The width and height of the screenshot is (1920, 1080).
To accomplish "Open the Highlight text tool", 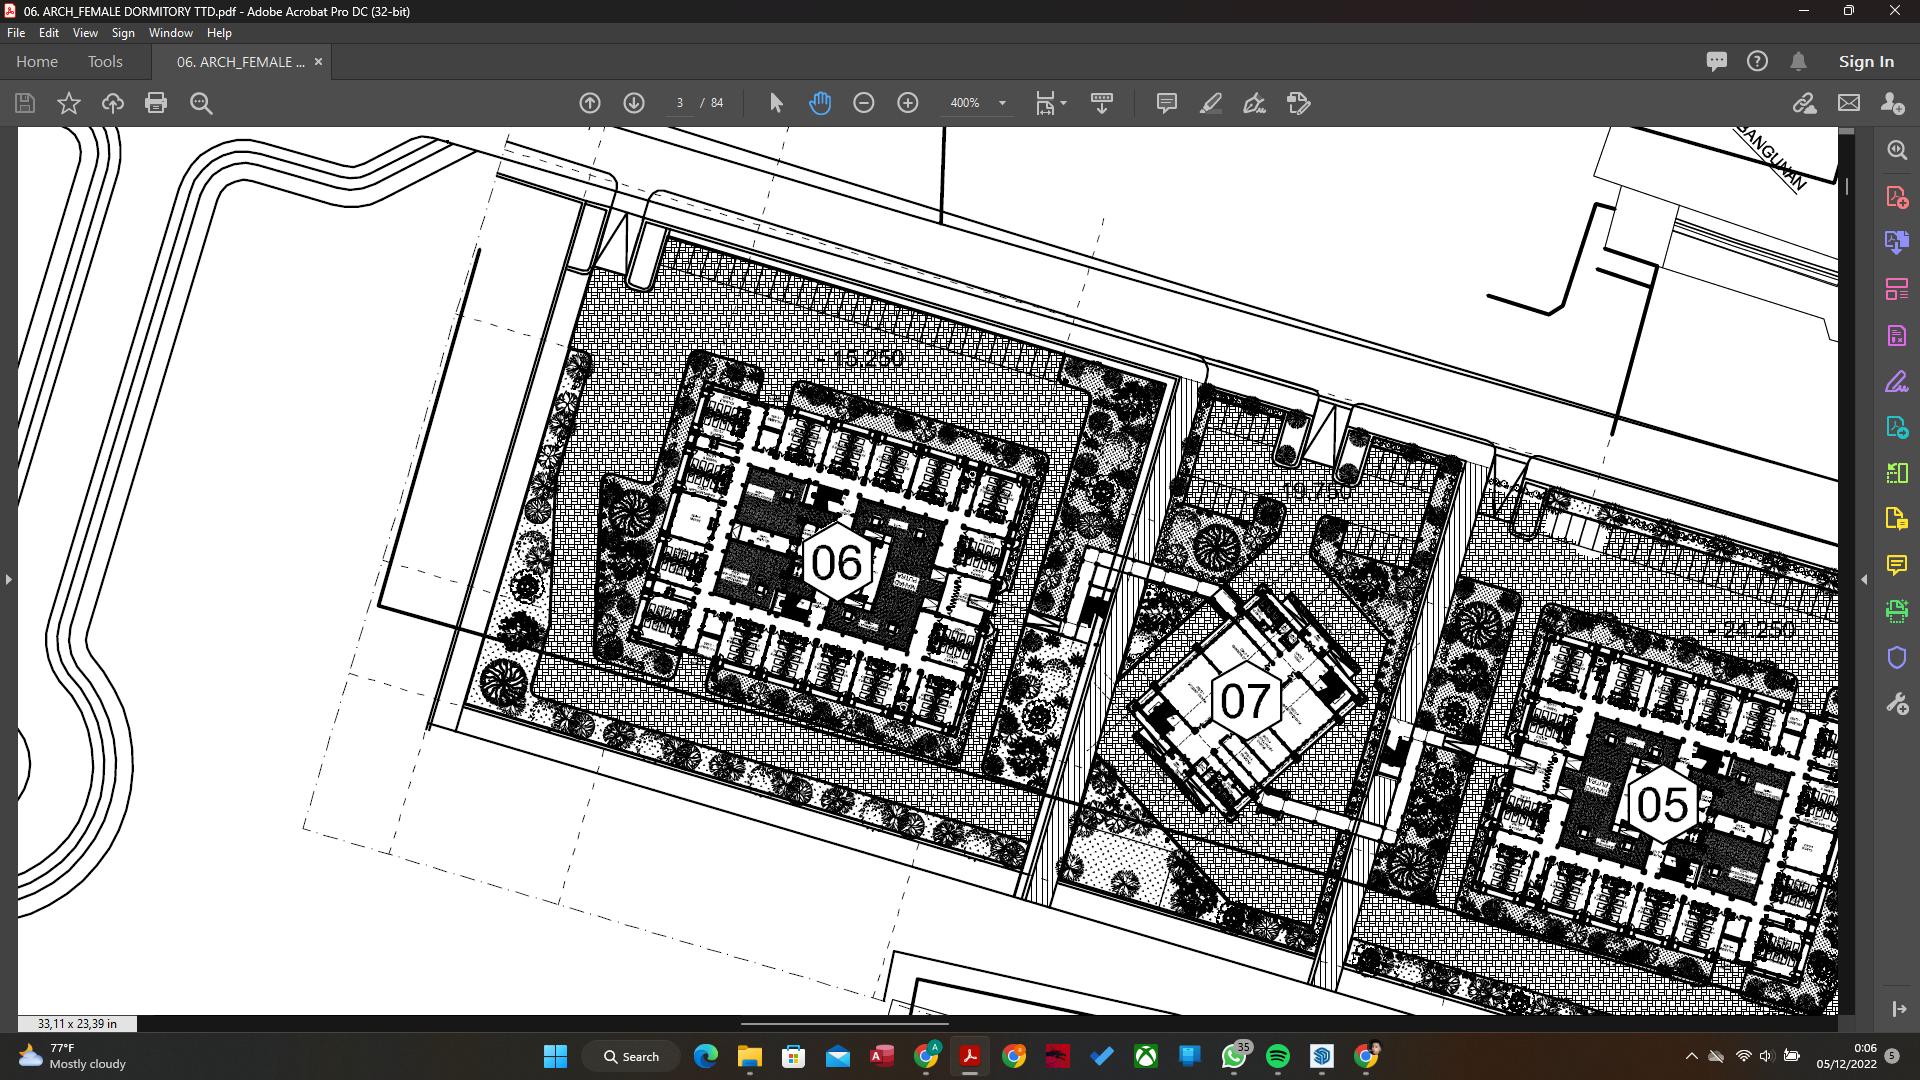I will point(1211,103).
